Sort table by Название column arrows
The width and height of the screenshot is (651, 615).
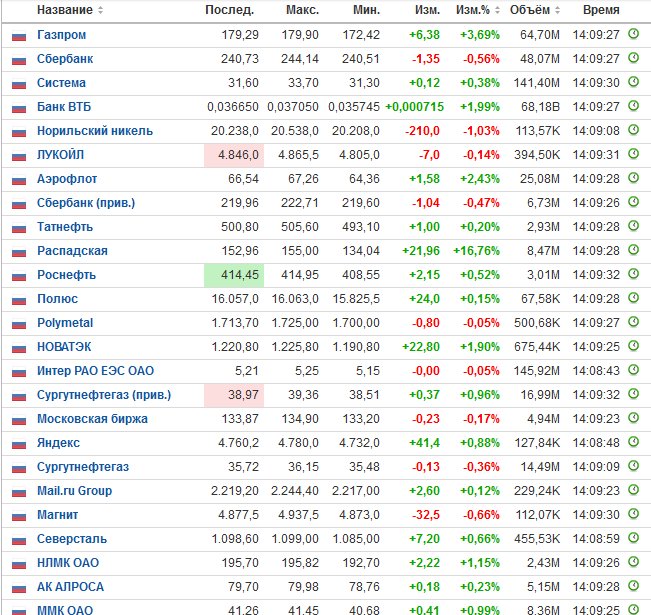(100, 10)
